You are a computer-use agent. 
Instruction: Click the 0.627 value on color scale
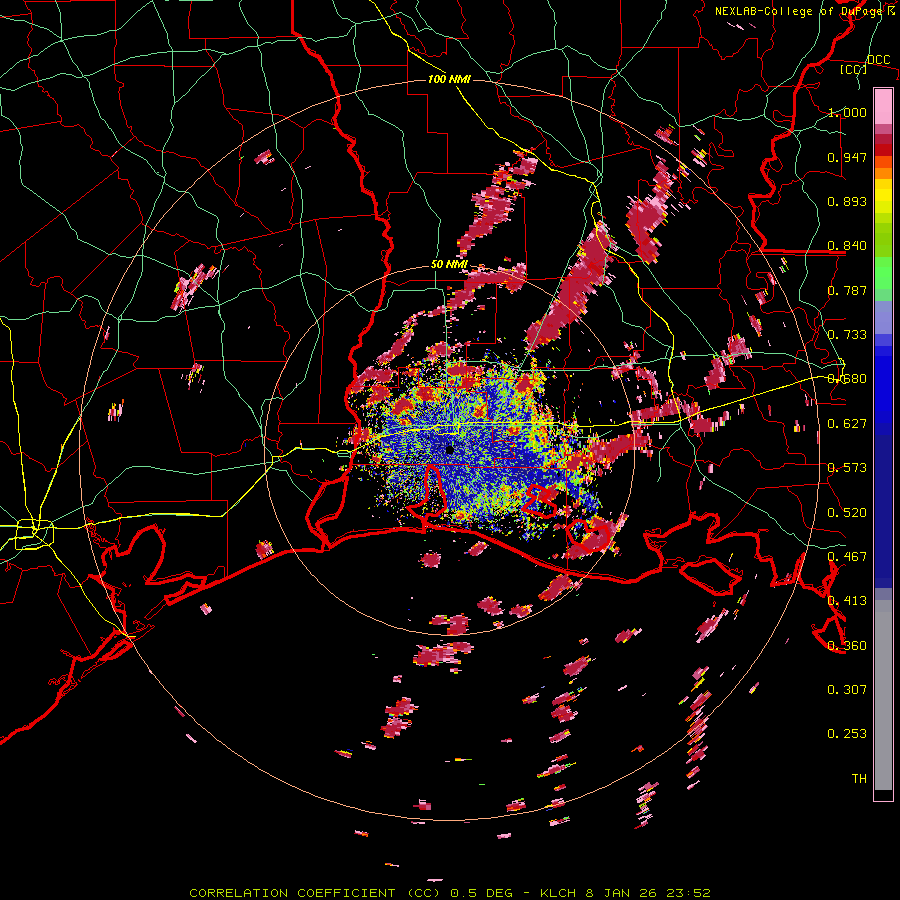click(x=847, y=424)
